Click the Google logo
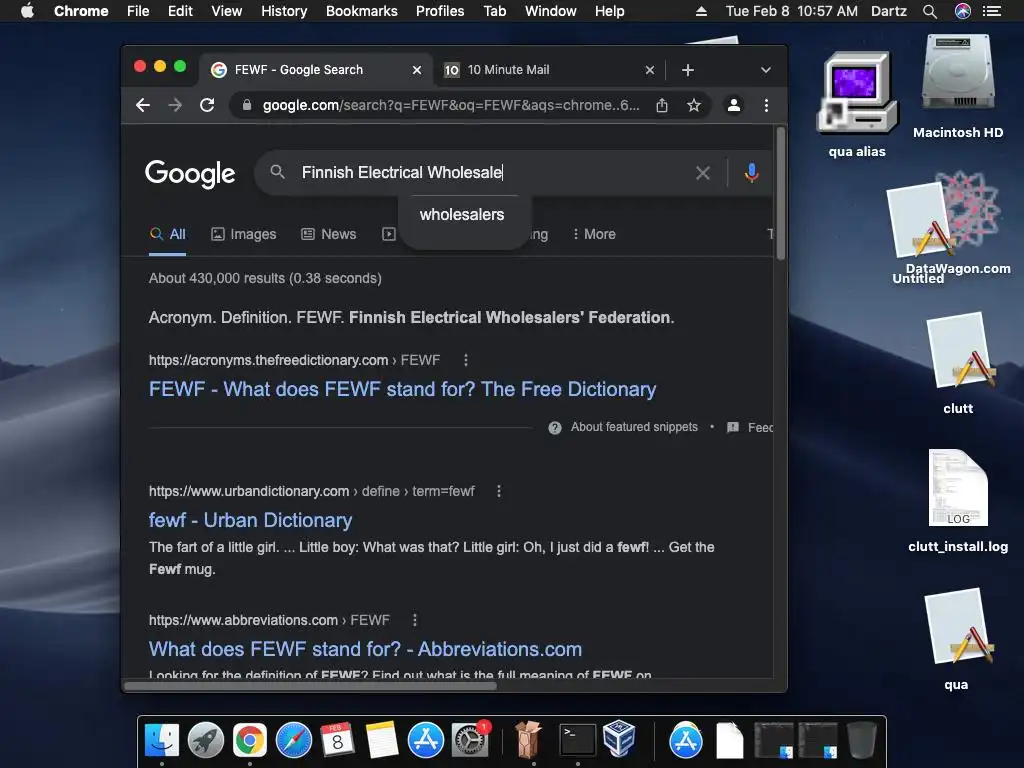Viewport: 1024px width, 768px height. click(190, 173)
